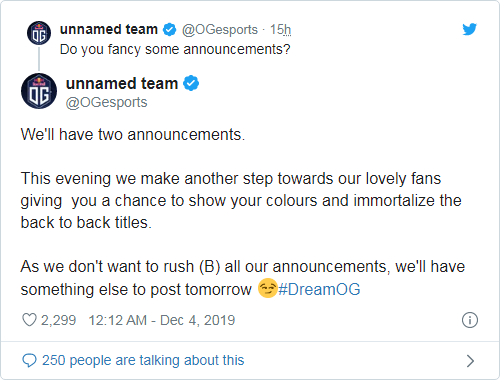Open '250 people are talking about this'

143,360
